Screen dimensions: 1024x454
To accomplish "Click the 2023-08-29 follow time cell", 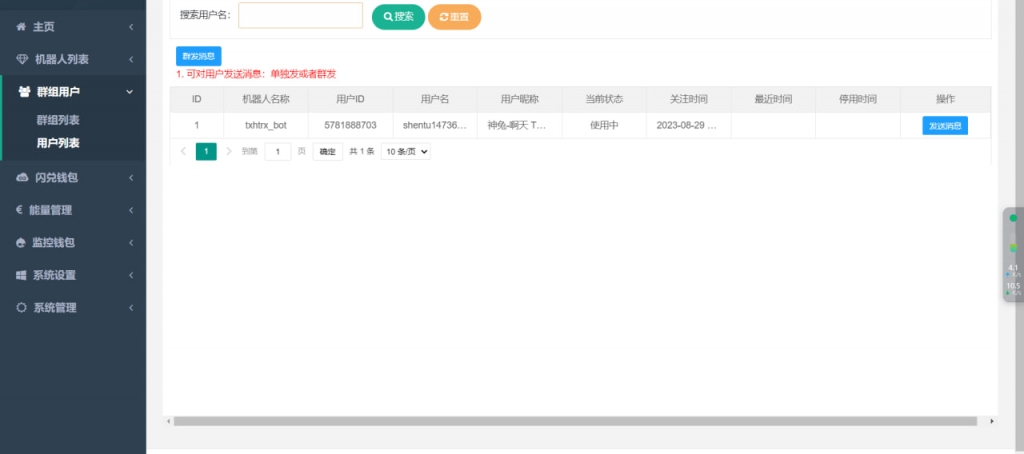I will tap(689, 125).
